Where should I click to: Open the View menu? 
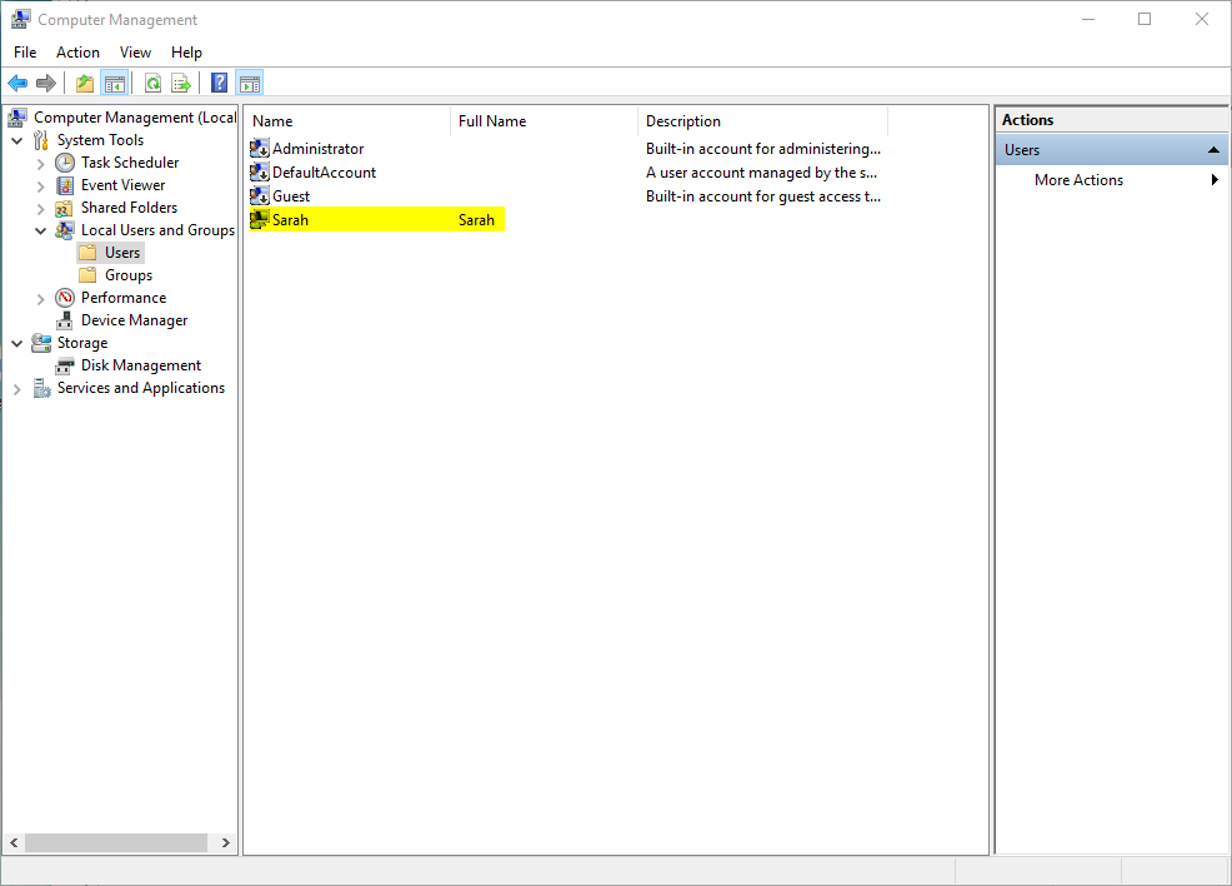pyautogui.click(x=135, y=52)
